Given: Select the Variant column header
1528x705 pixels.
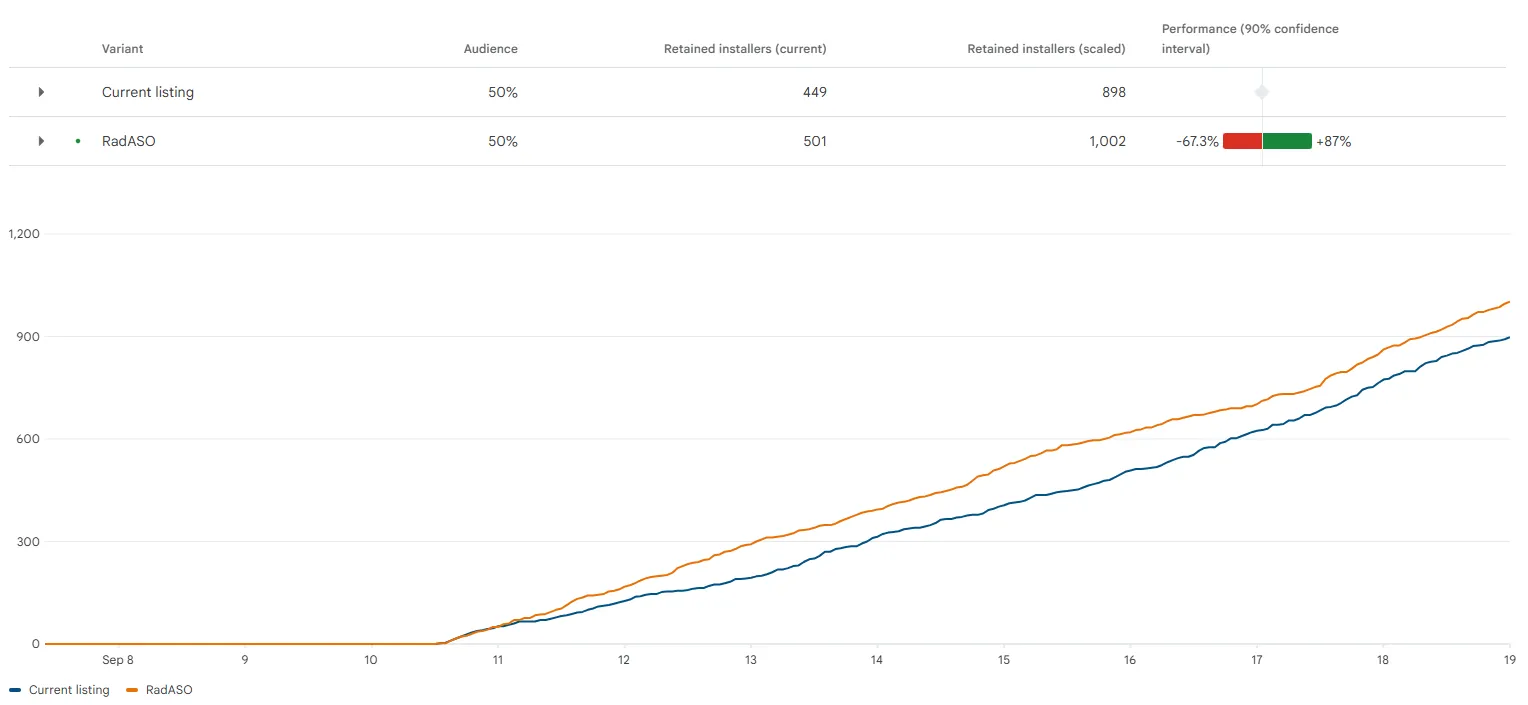Looking at the screenshot, I should (x=122, y=49).
